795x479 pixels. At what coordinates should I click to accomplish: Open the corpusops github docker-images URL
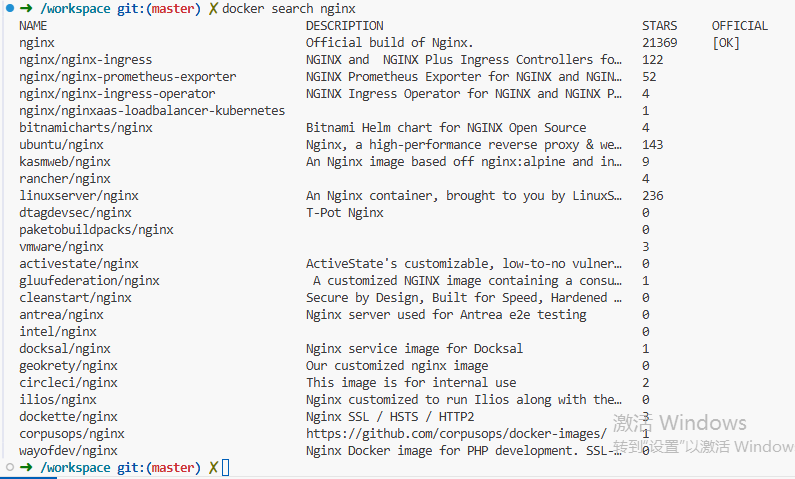[x=456, y=434]
